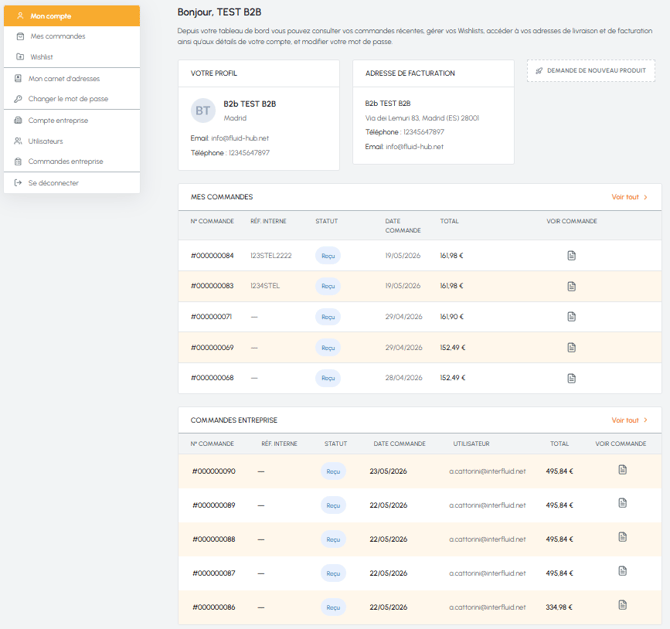Click the Reçu status badge of order #000000084

[328, 256]
